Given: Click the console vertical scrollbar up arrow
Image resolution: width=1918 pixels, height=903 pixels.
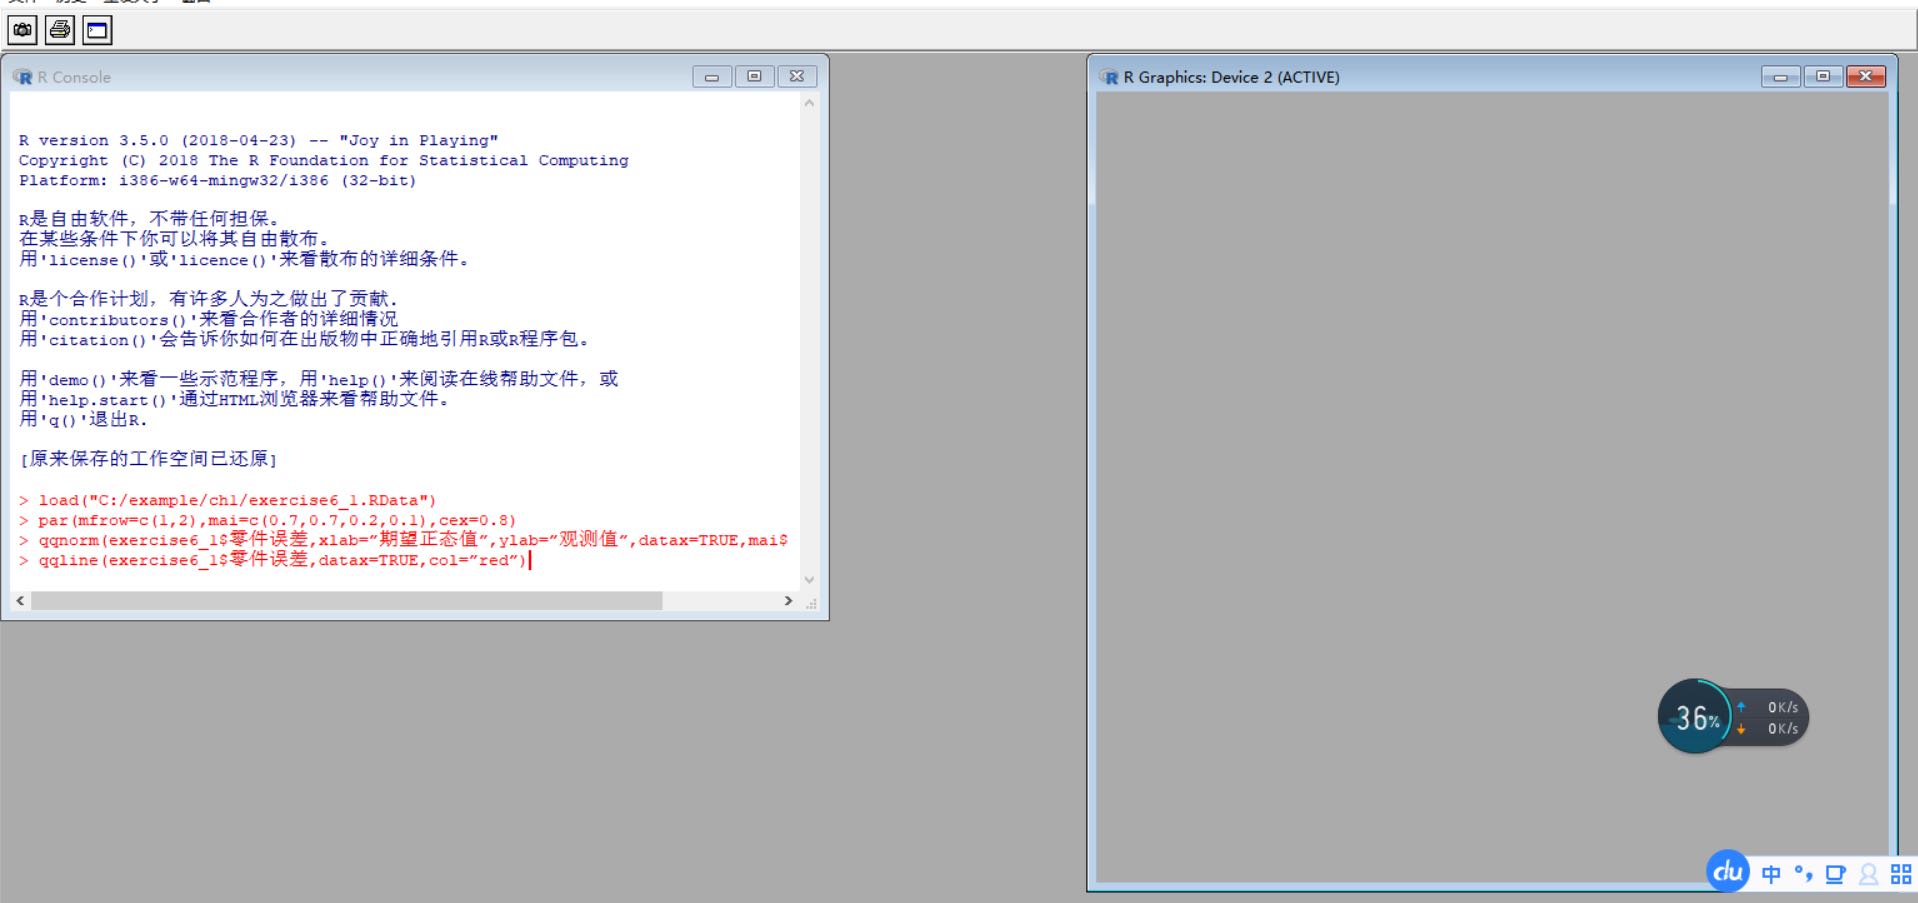Looking at the screenshot, I should (x=809, y=103).
